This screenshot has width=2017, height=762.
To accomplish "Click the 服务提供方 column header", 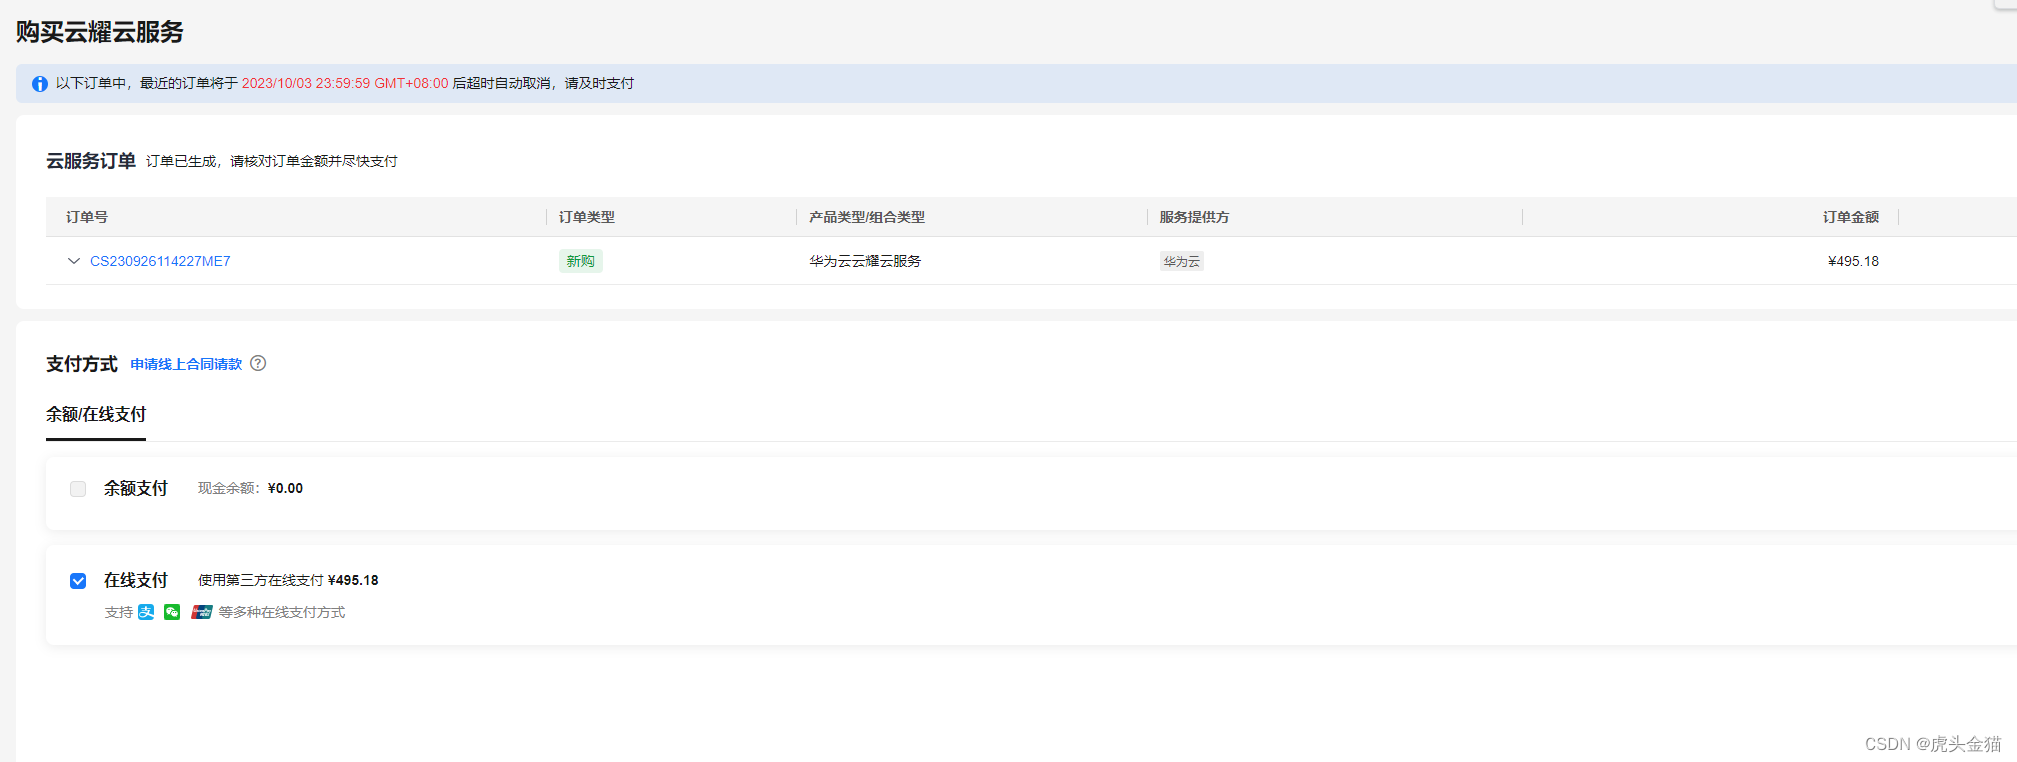I will (1194, 217).
